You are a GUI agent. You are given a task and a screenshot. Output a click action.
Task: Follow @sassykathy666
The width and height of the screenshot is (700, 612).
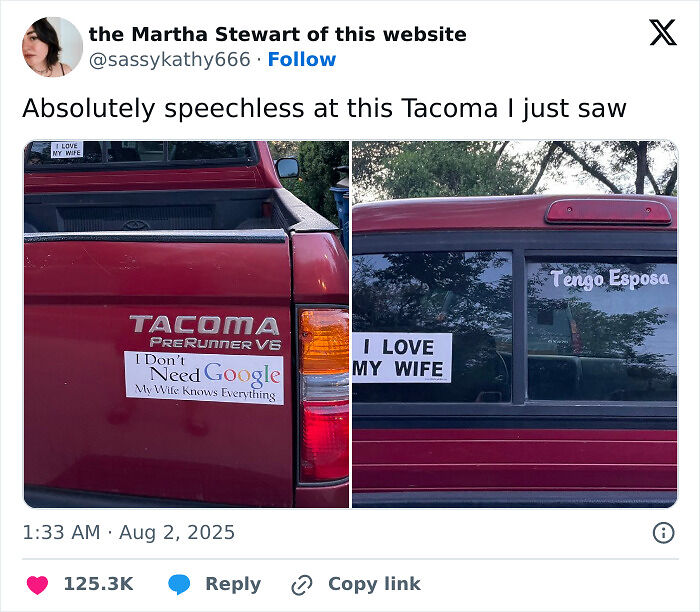[x=302, y=59]
